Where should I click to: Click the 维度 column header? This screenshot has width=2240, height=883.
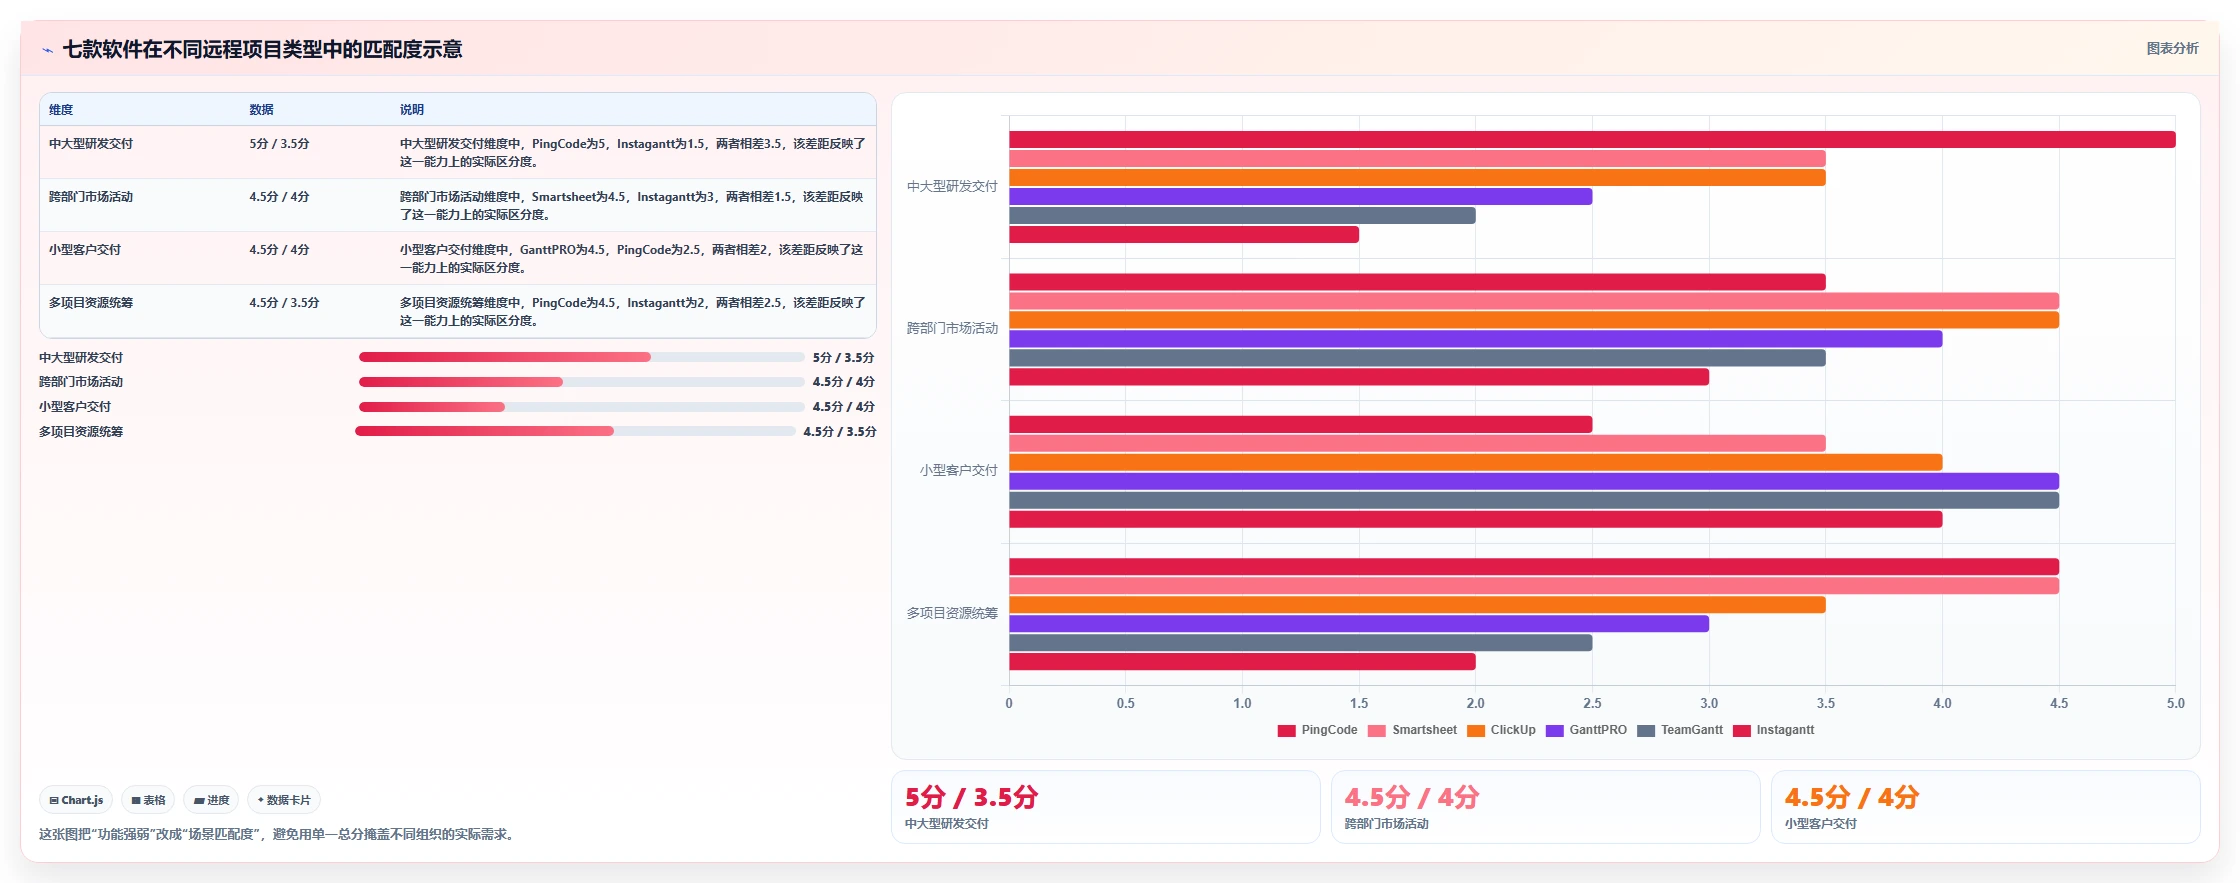click(x=61, y=110)
